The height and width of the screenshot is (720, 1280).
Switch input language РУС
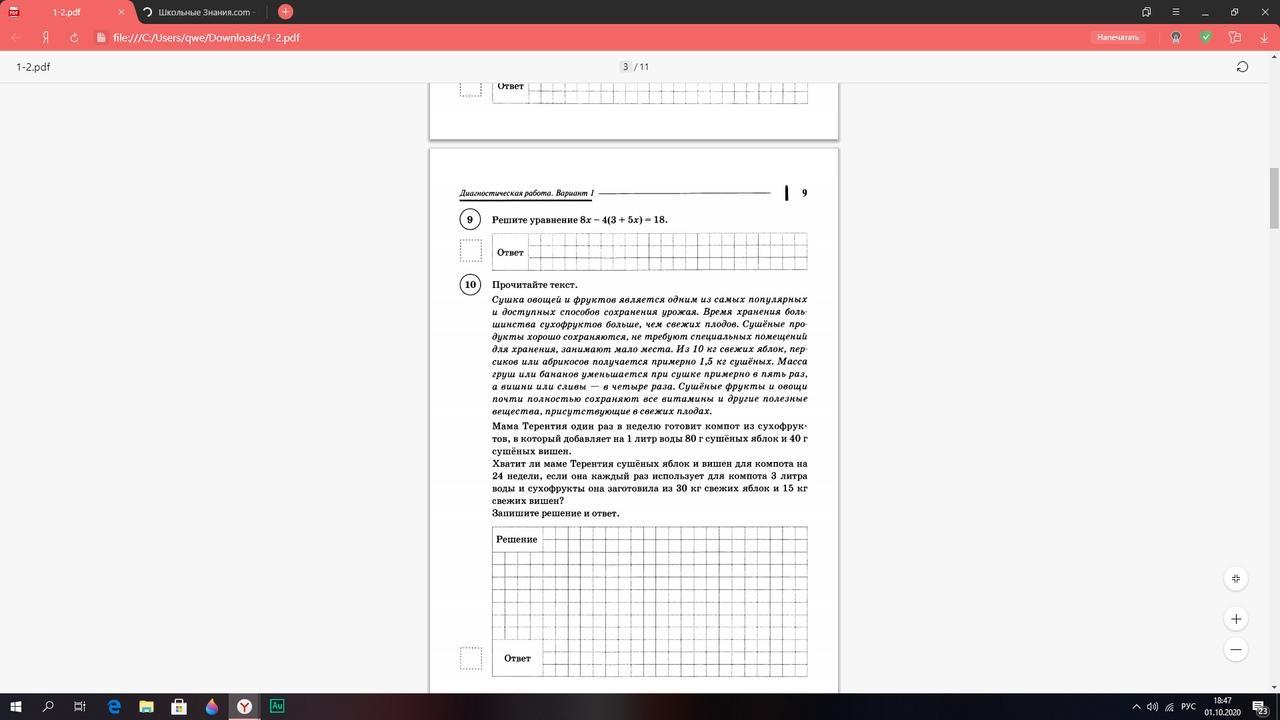coord(1189,707)
